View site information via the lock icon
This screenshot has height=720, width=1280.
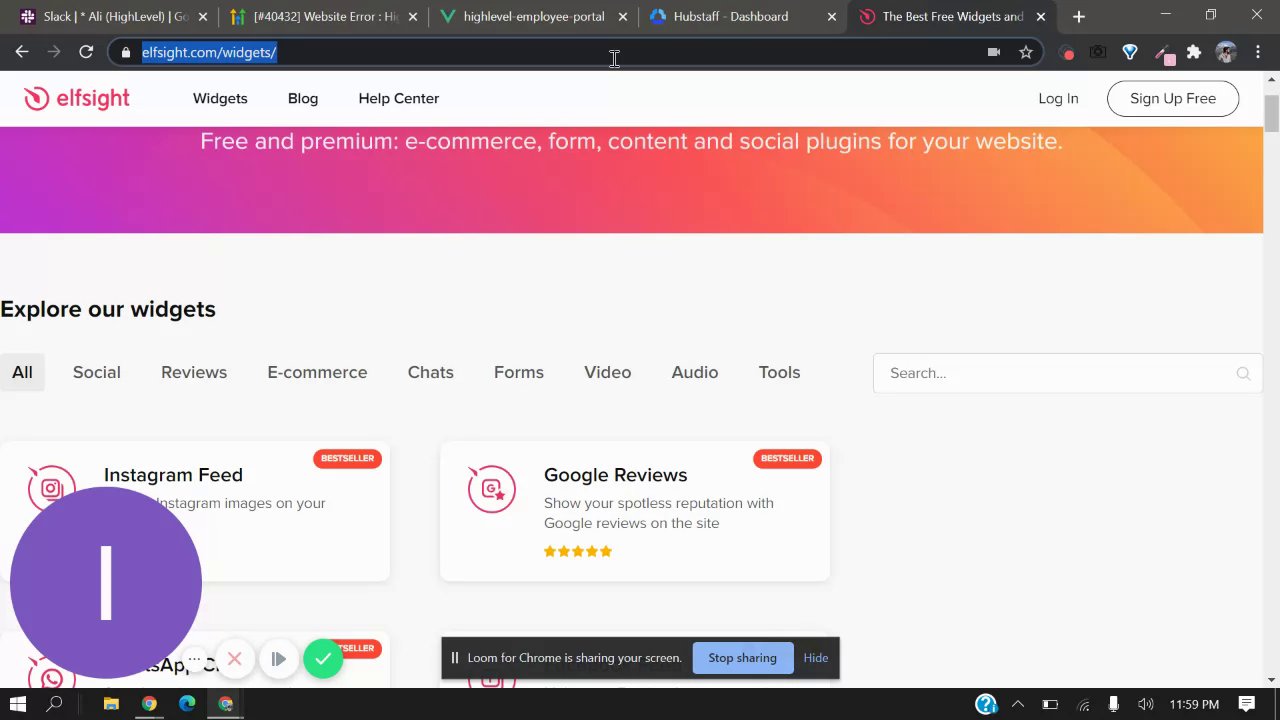click(125, 52)
